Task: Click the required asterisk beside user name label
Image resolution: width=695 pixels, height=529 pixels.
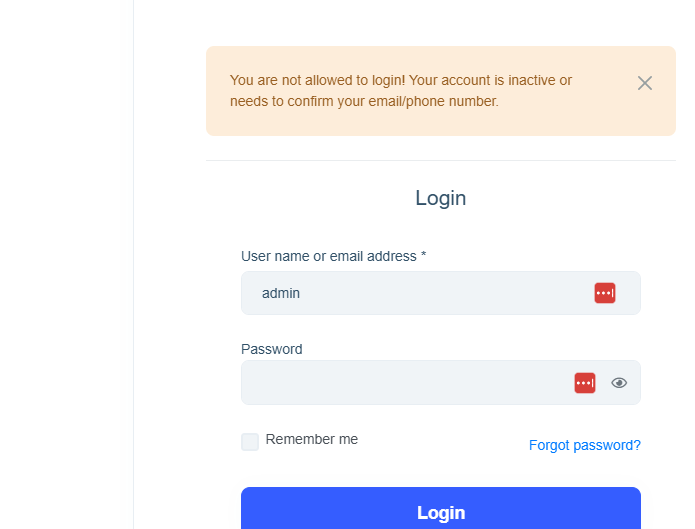Action: tap(424, 256)
